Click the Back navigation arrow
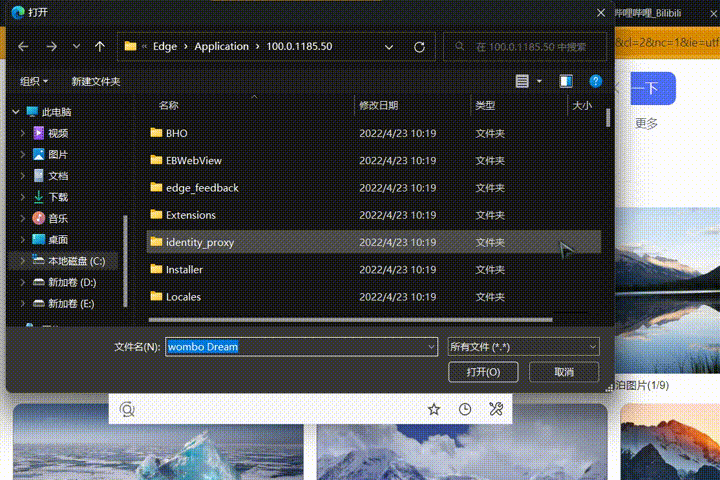The image size is (720, 480). [24, 46]
